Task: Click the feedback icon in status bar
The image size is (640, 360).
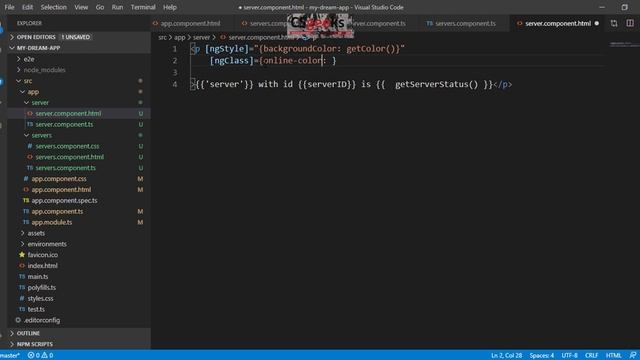Action: coord(633,356)
